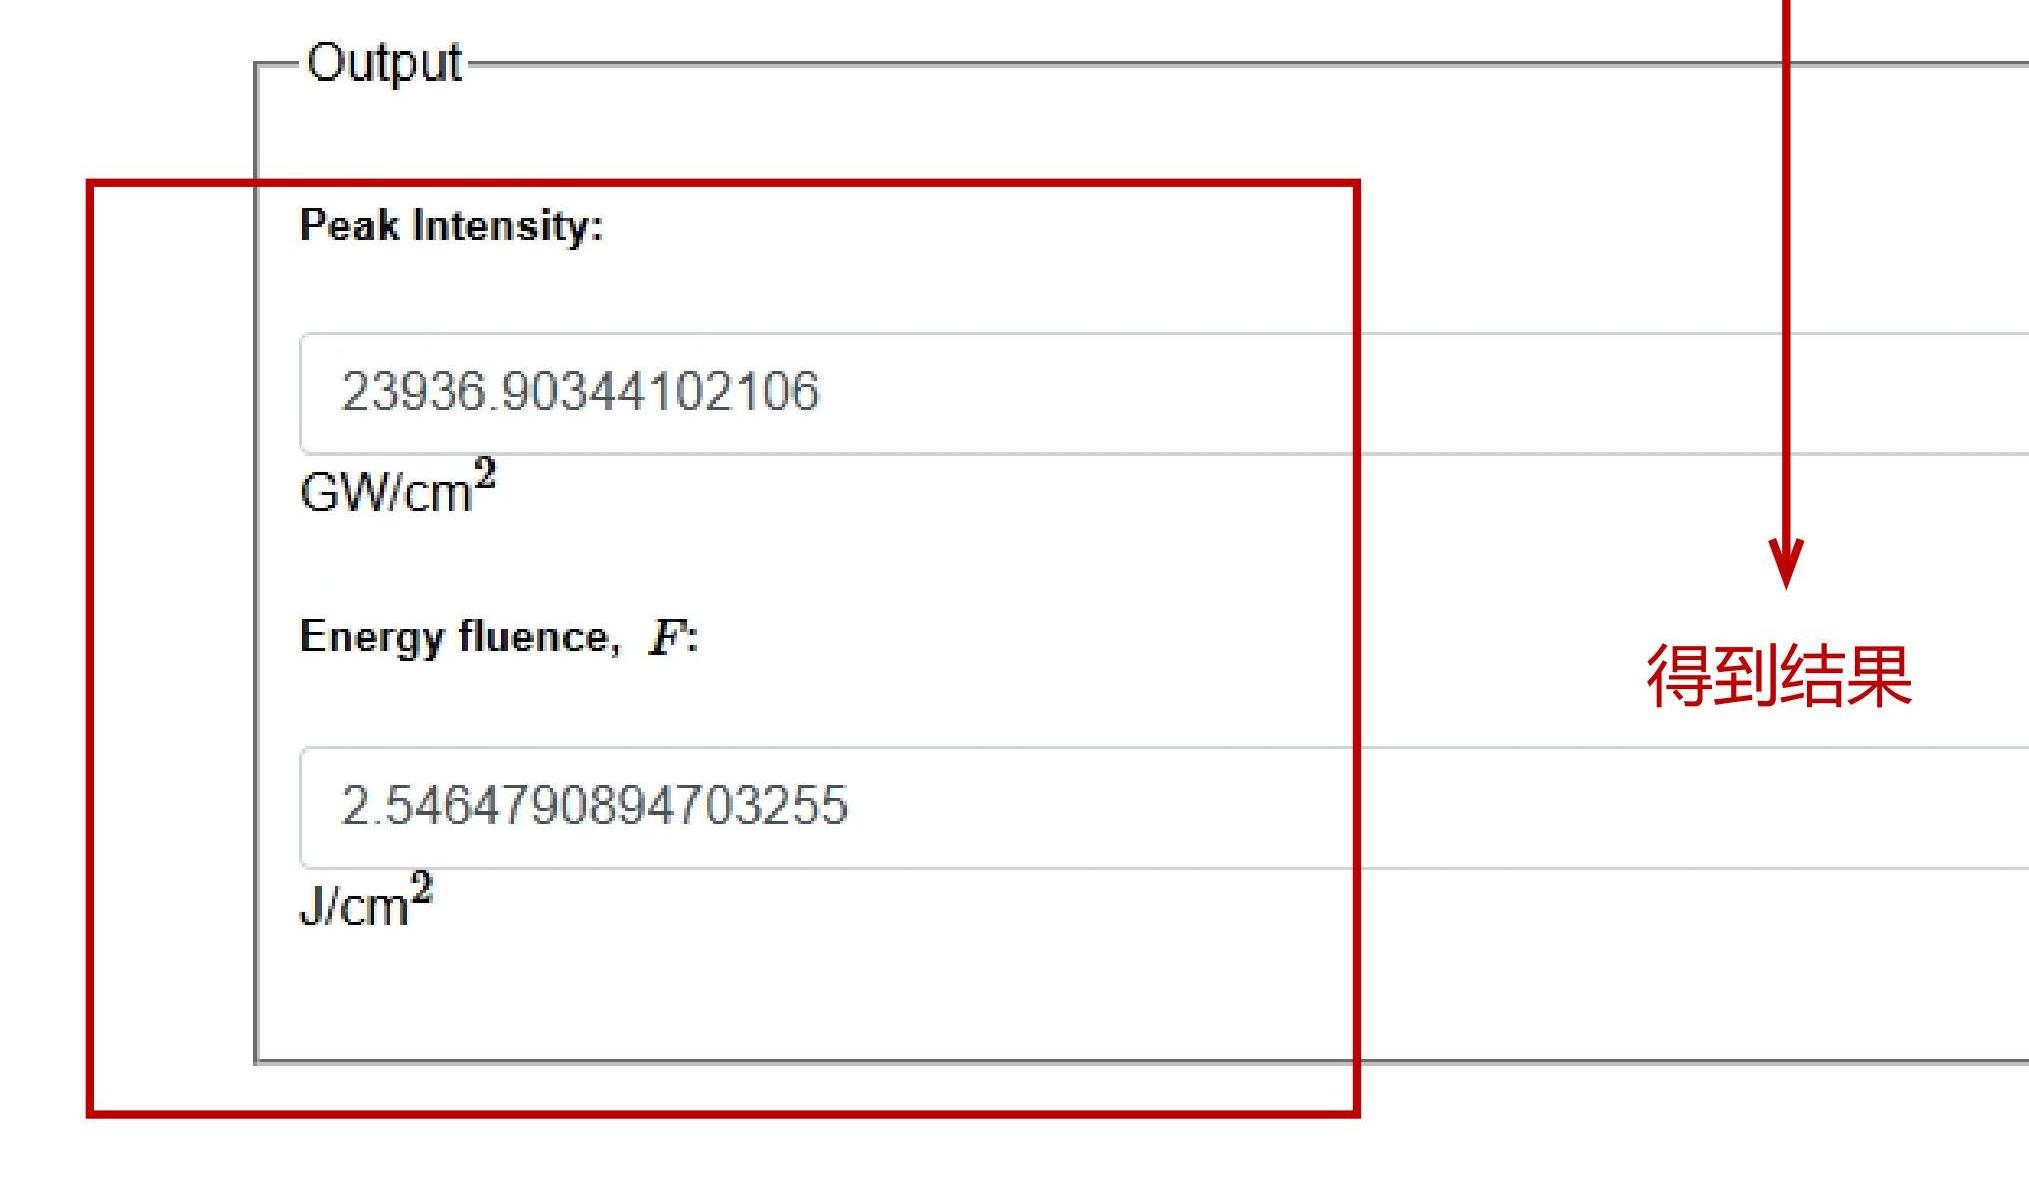Click the word "fluence" in the label
Viewport: 2029px width, 1192px height.
pos(533,637)
